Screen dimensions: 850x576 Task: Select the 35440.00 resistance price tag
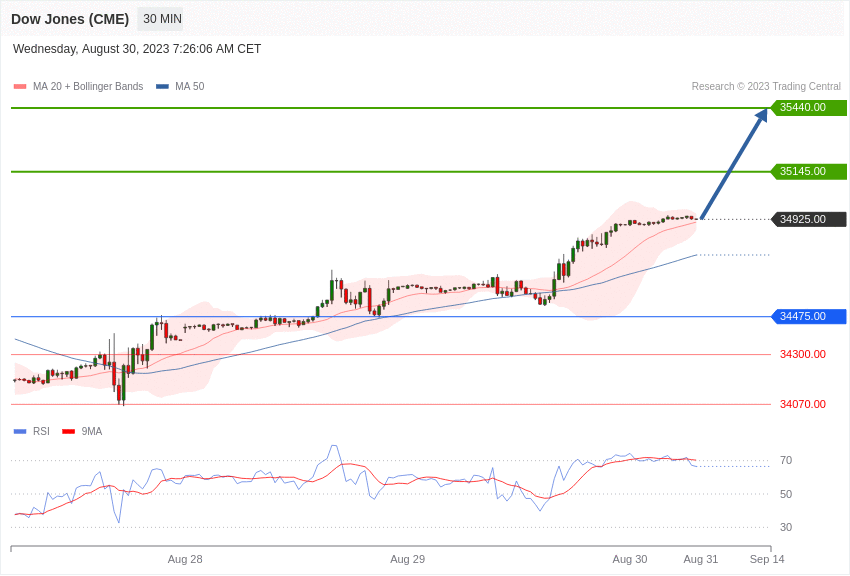808,108
